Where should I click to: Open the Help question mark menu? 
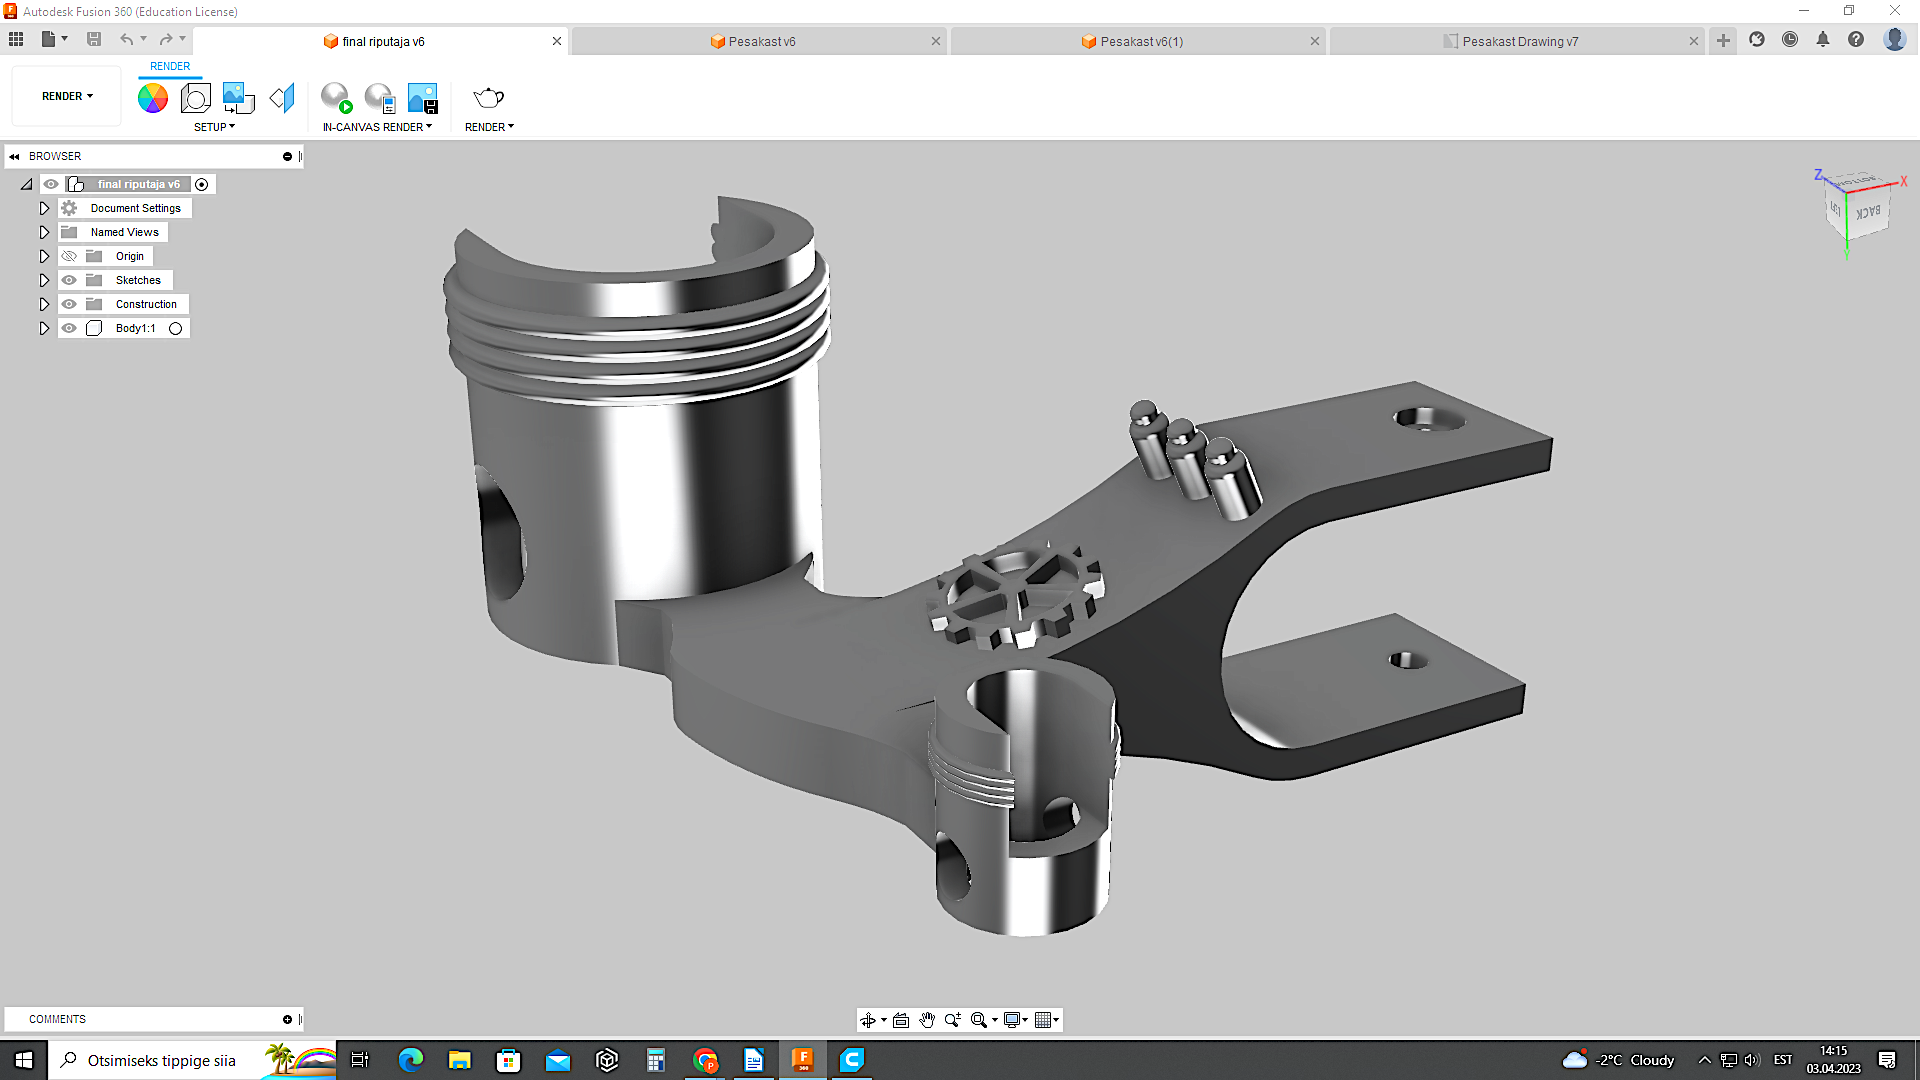tap(1856, 39)
